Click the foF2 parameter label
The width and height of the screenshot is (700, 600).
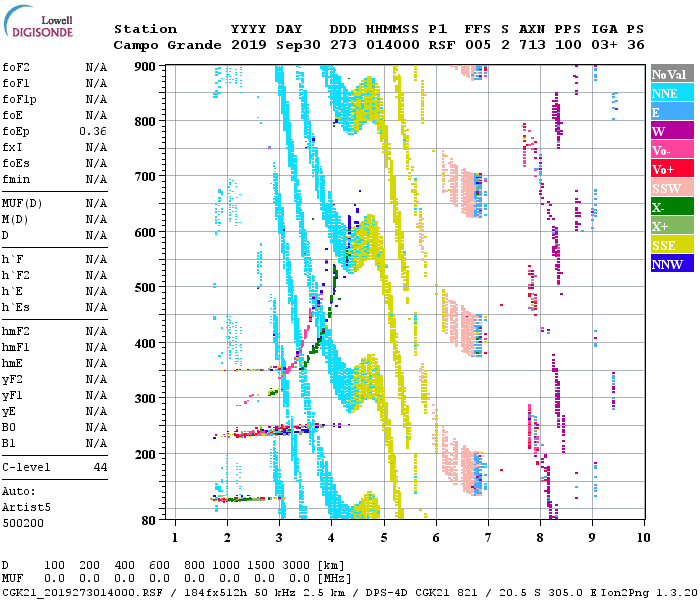coord(16,67)
